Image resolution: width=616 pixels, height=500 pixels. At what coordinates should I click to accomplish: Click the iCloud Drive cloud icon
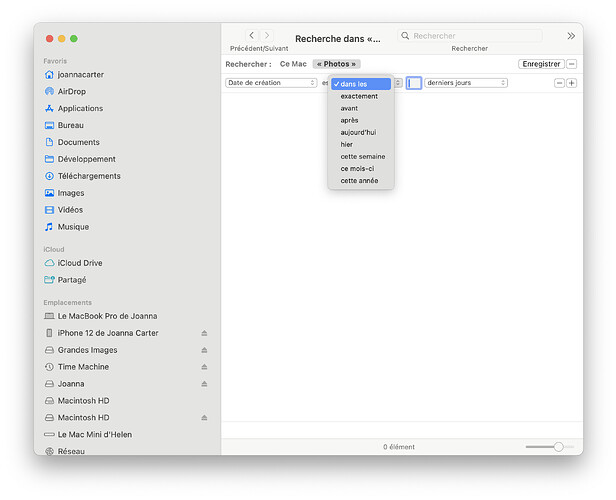click(x=49, y=263)
